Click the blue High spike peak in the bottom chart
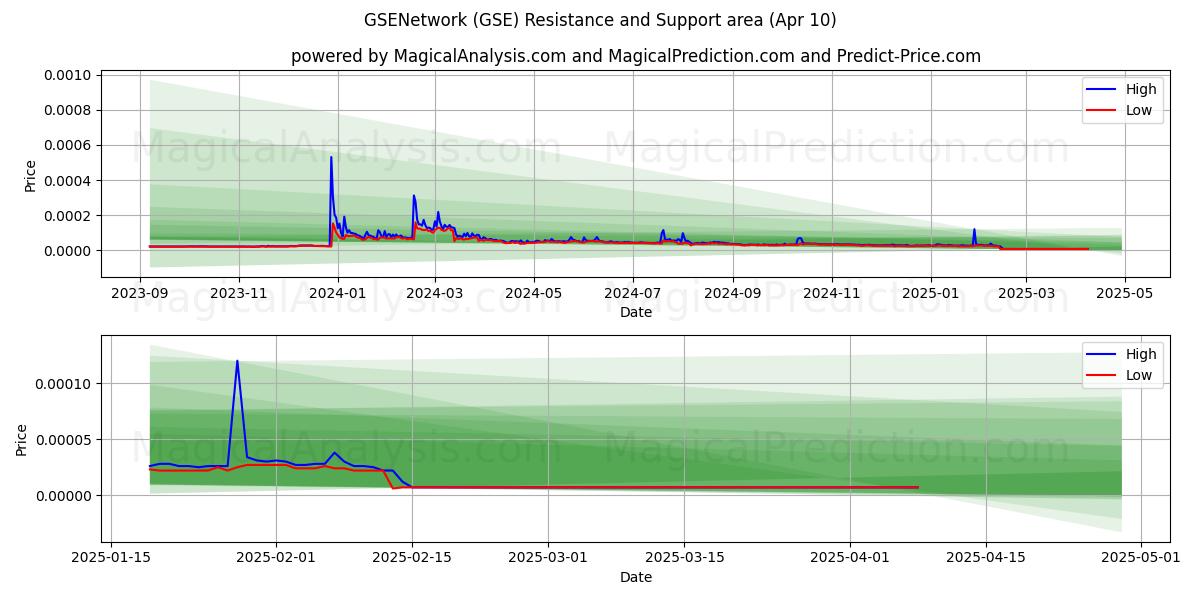Image resolution: width=1200 pixels, height=600 pixels. (237, 362)
